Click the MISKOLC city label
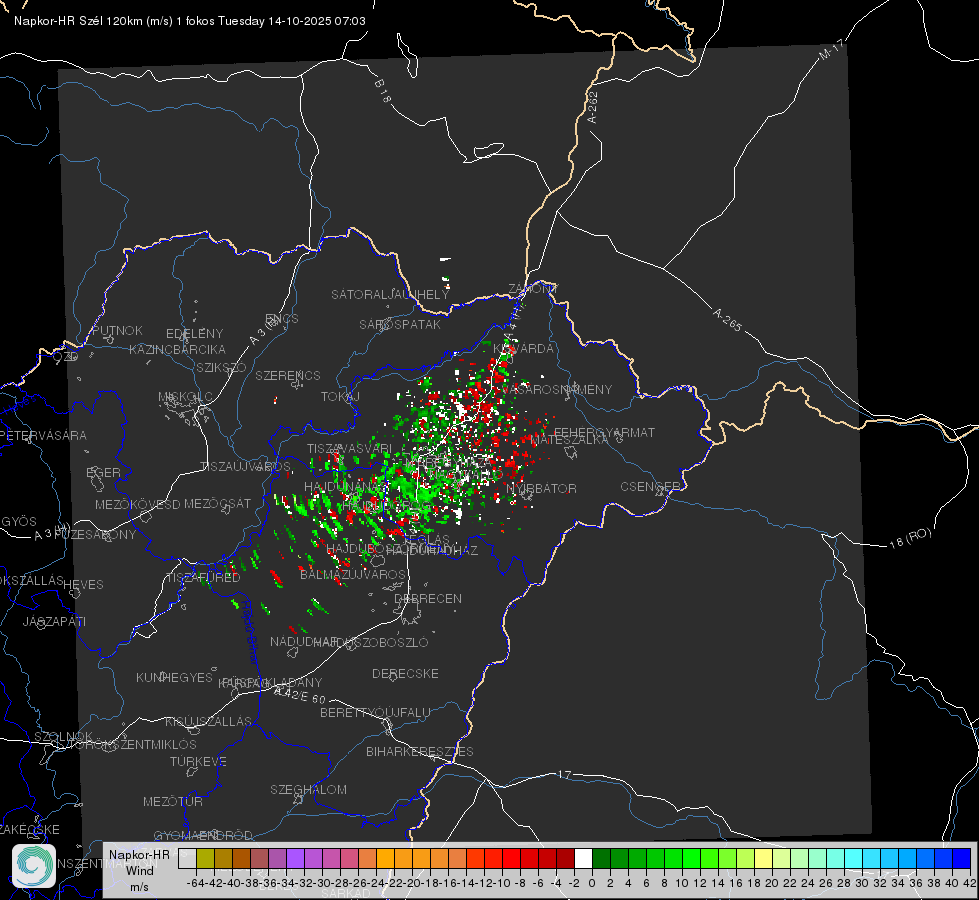 pos(185,397)
